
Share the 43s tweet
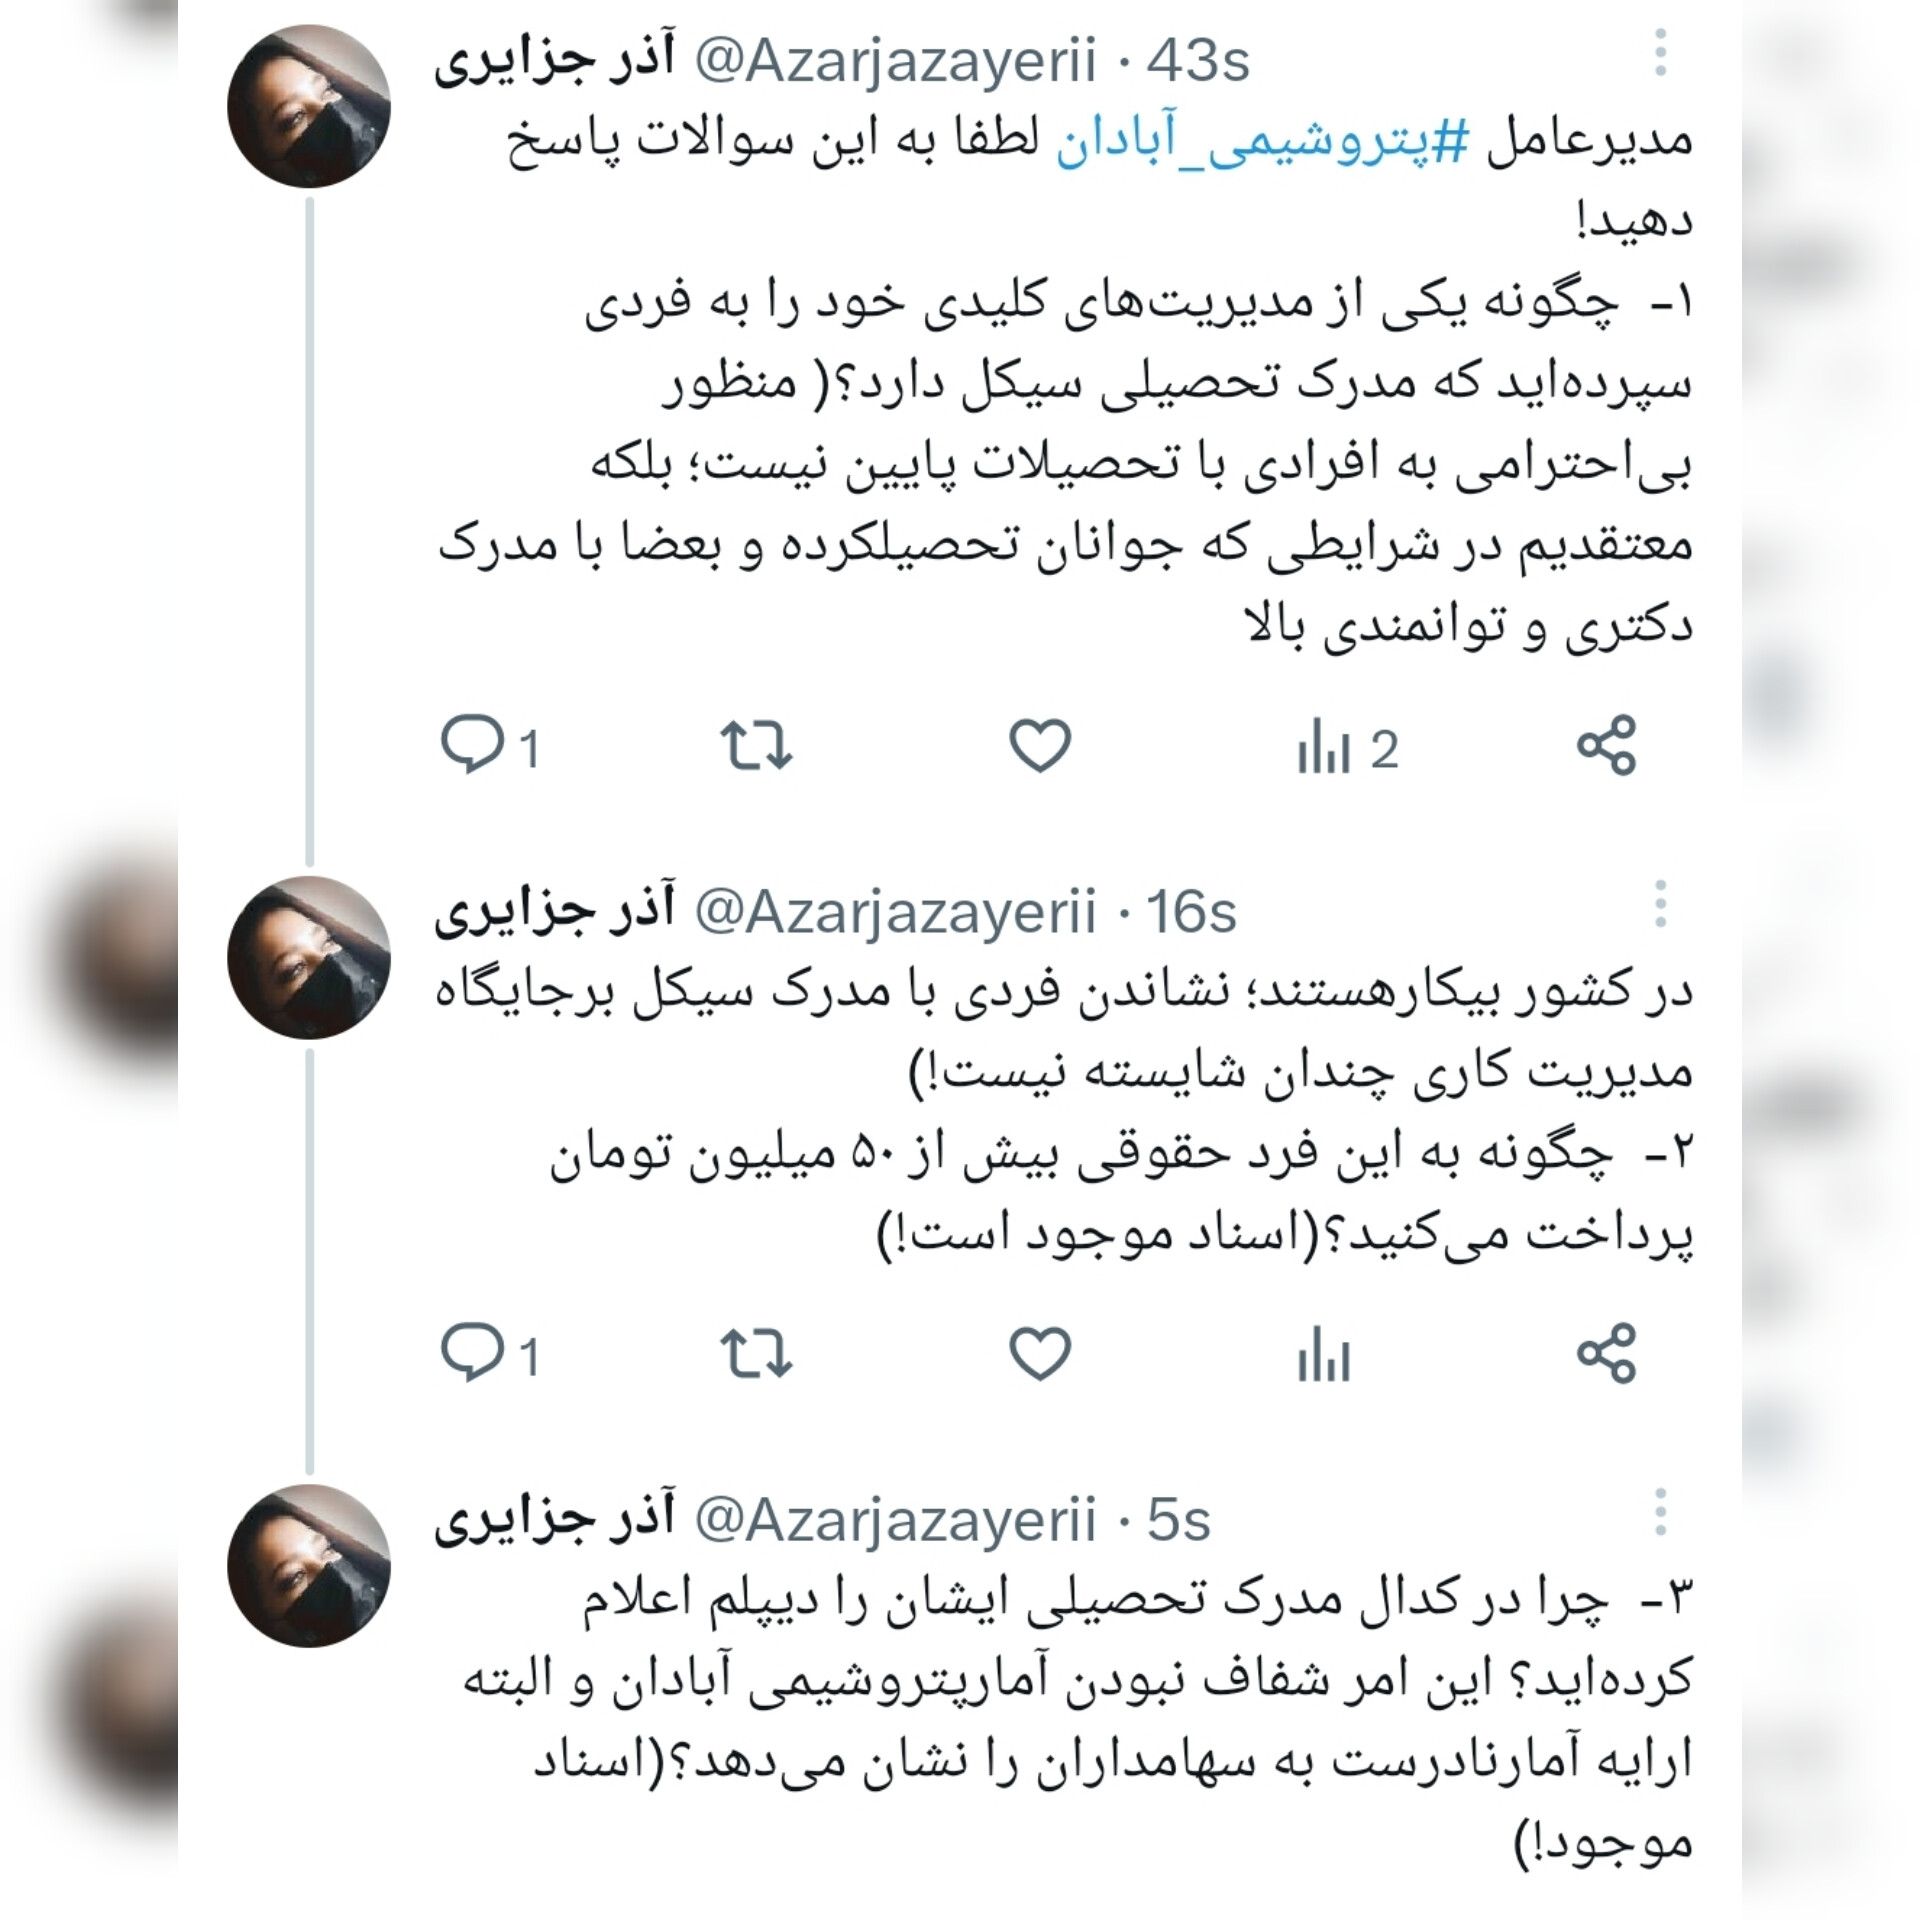pos(1606,746)
